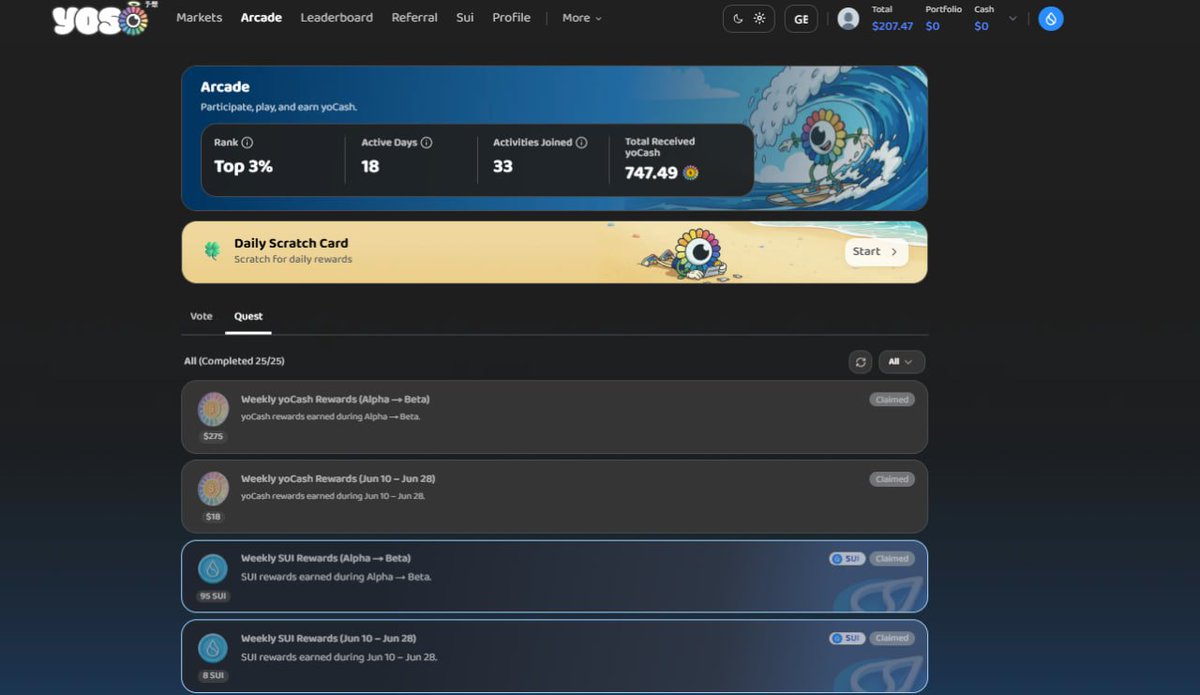Switch to light mode sun icon

click(x=760, y=19)
